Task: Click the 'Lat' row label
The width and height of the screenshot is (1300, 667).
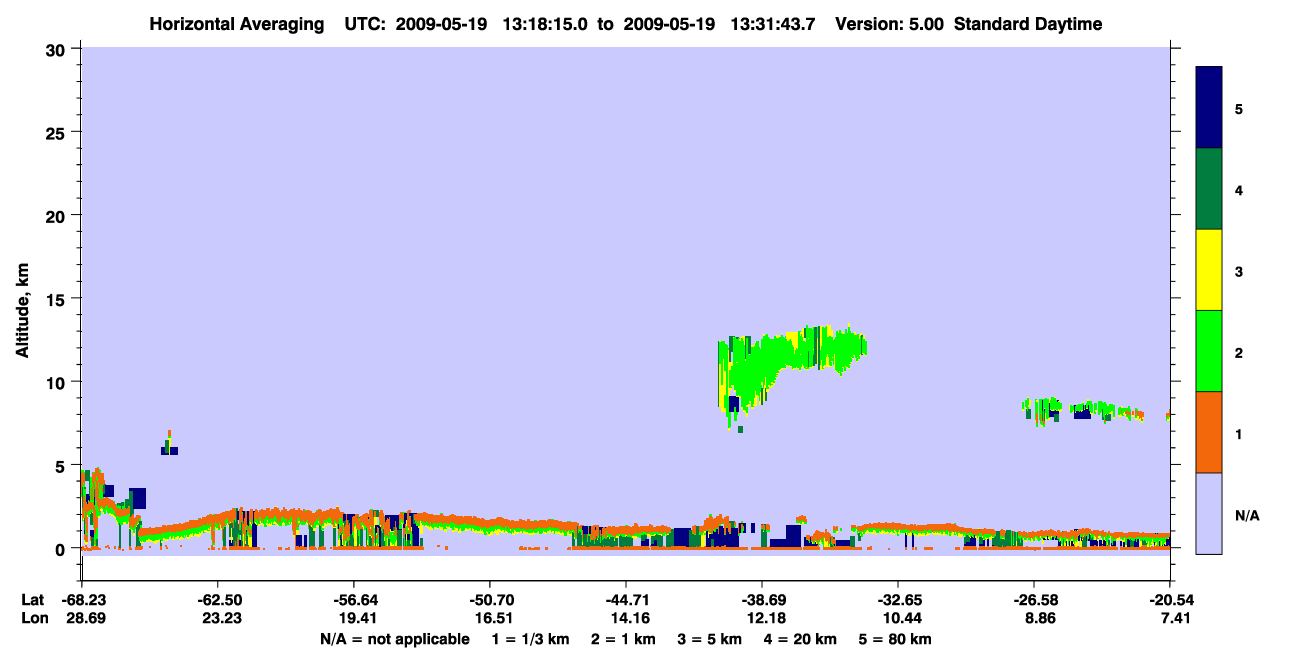Action: 33,600
